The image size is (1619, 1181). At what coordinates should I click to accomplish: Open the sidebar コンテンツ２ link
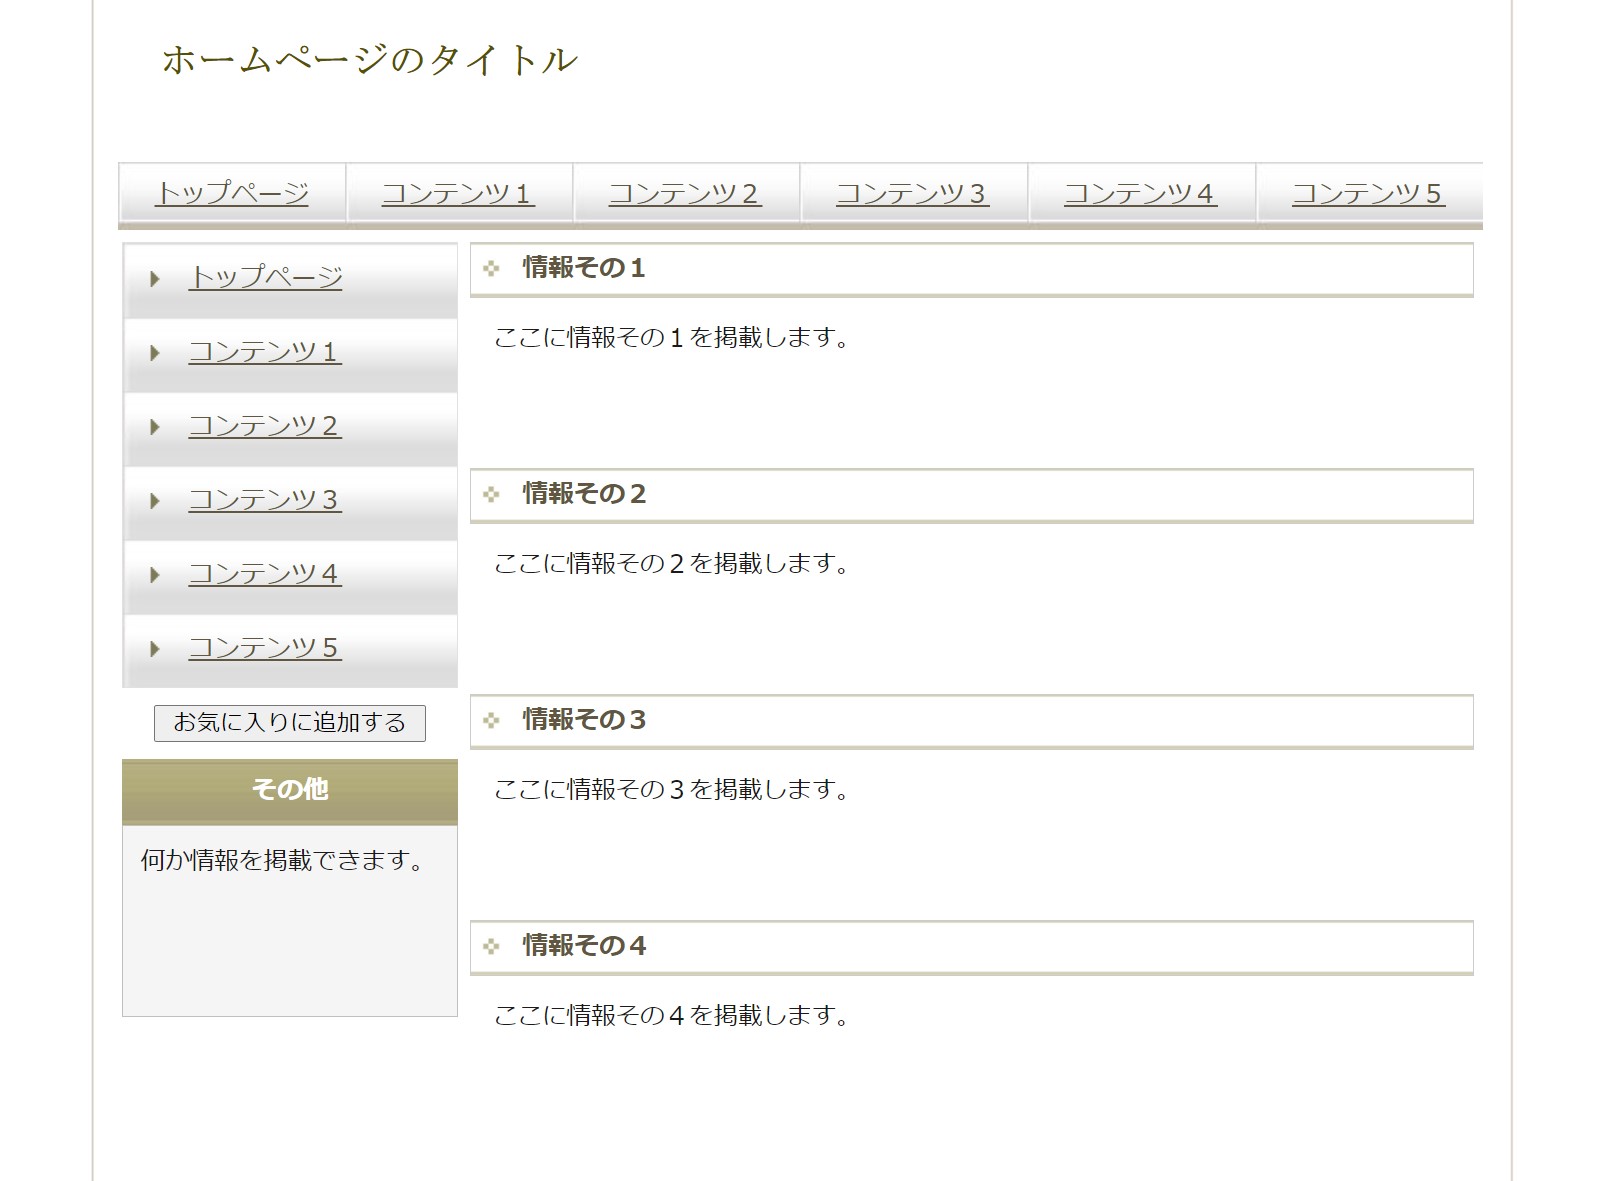click(265, 426)
